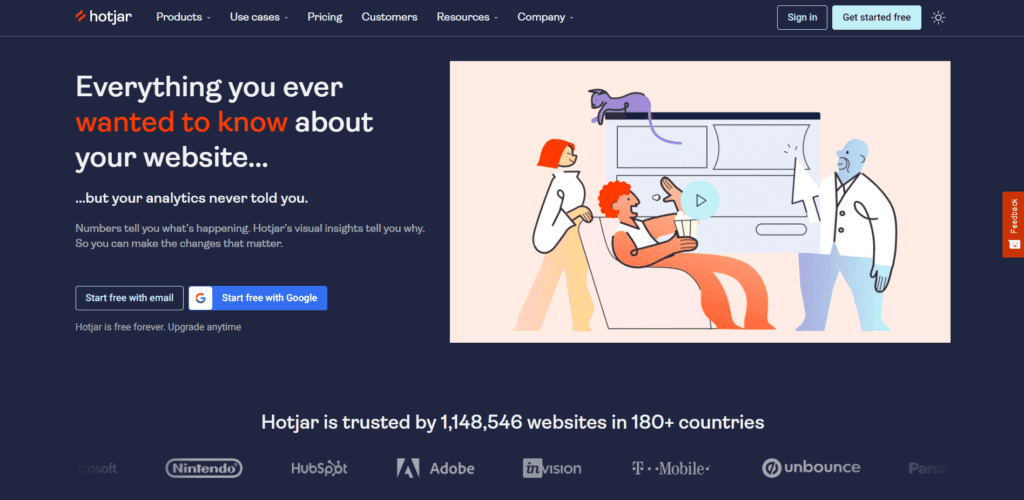Expand the Products dropdown menu
1024x500 pixels.
tap(184, 18)
